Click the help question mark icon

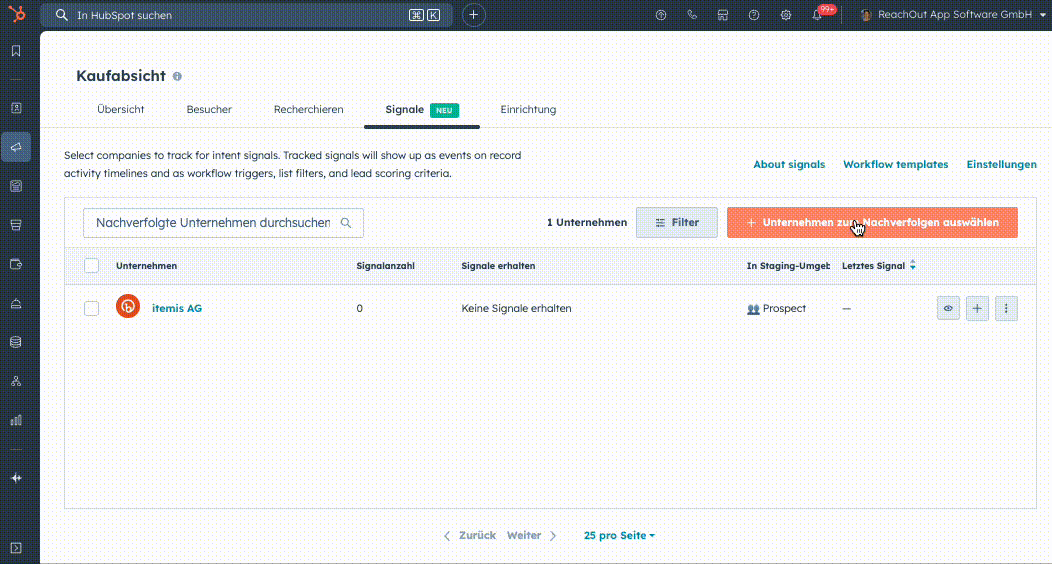[x=754, y=15]
